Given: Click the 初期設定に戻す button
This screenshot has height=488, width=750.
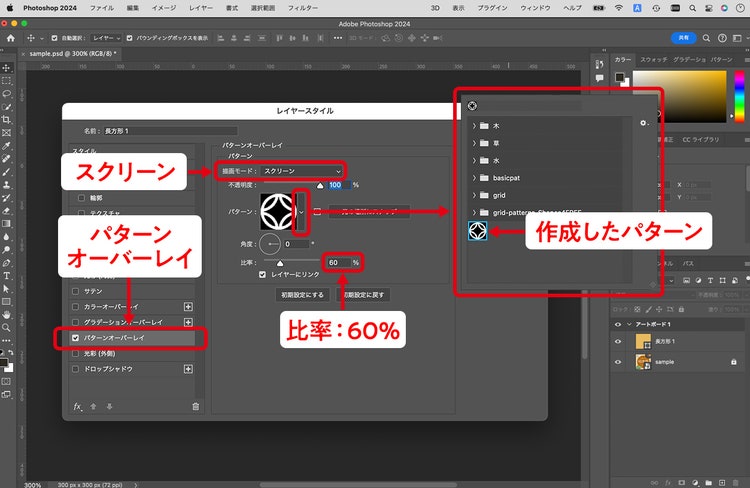Looking at the screenshot, I should pos(364,295).
